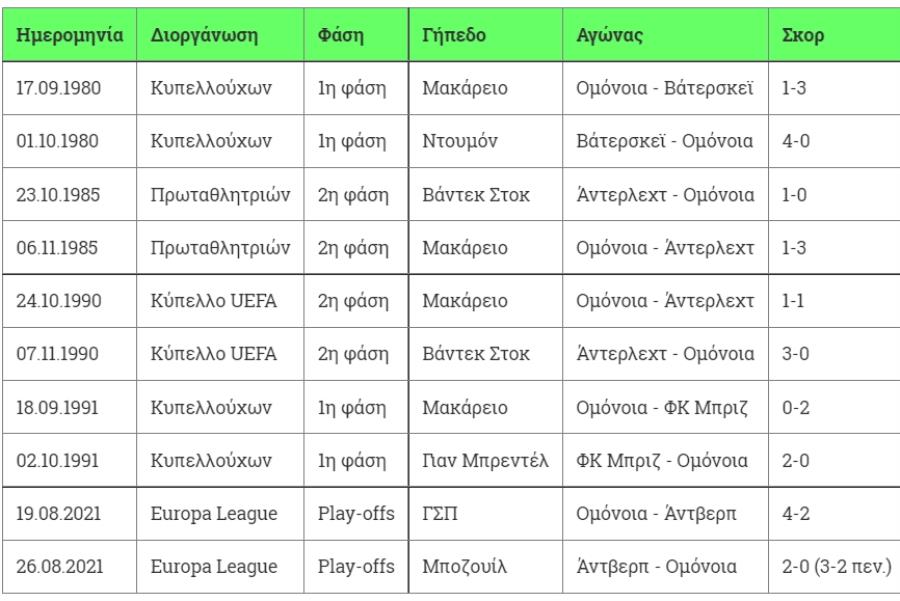Click the Αγώνας column header
Image resolution: width=900 pixels, height=601 pixels.
point(665,35)
